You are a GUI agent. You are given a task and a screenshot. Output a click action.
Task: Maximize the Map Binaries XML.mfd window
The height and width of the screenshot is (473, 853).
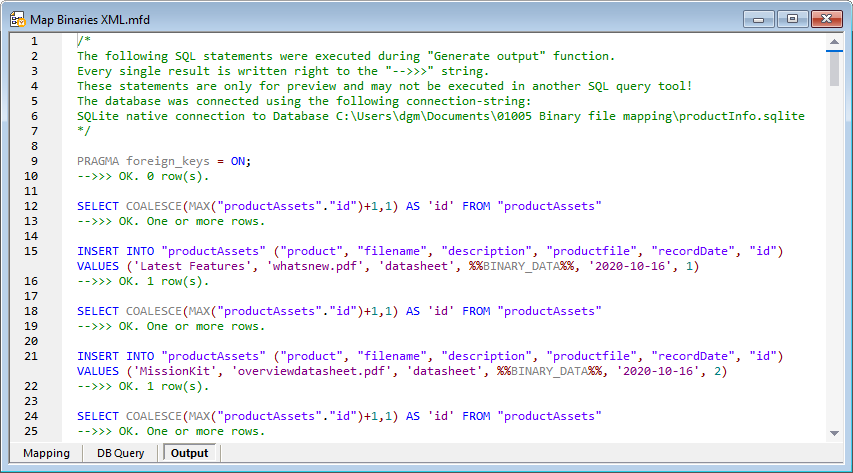[792, 18]
